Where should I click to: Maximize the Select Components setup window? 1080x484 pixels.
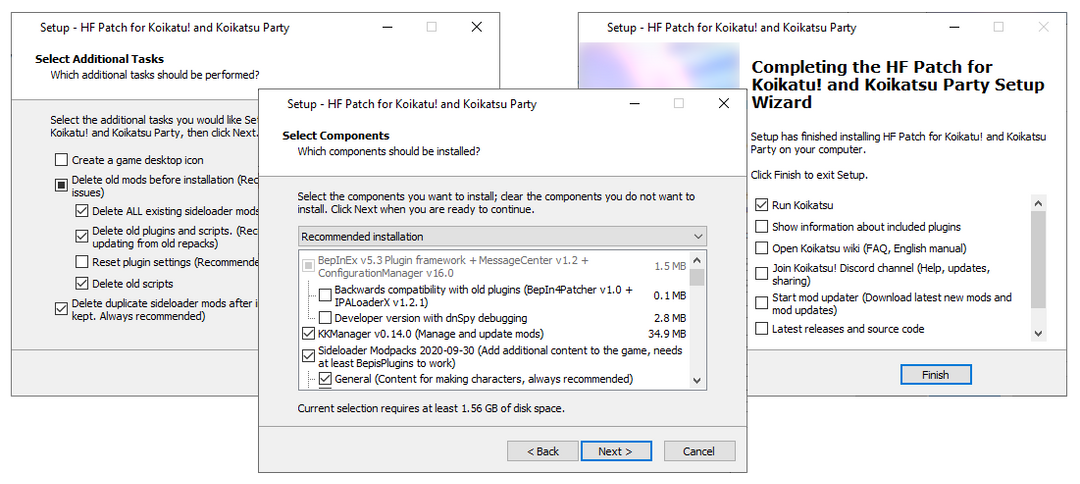pos(679,103)
